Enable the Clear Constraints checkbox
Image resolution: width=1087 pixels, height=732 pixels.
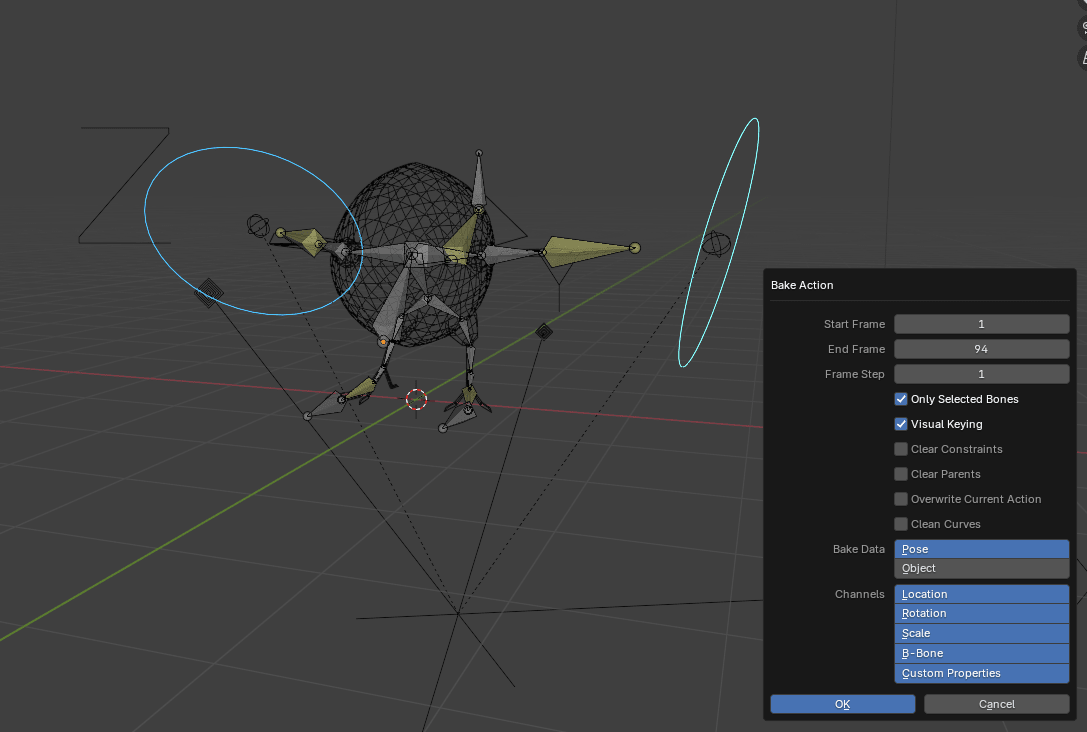[901, 448]
